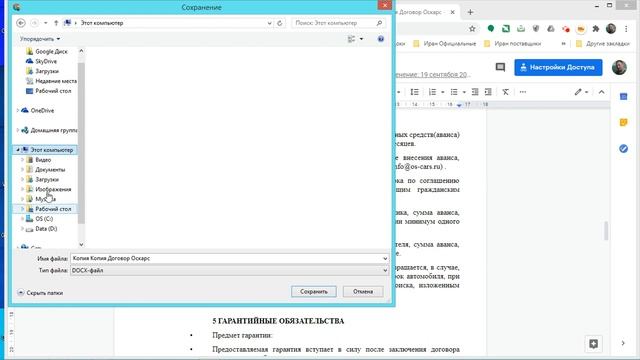Open line spacing tool in Docs toolbar

(x=414, y=92)
